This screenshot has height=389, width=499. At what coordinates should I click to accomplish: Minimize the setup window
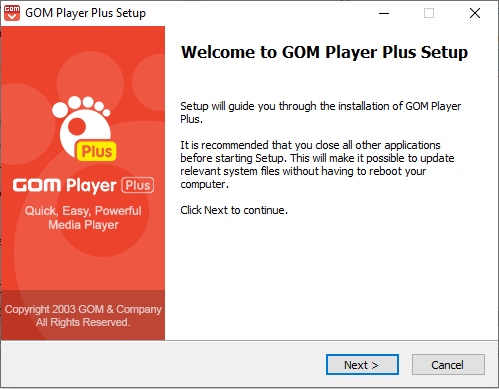(x=384, y=13)
